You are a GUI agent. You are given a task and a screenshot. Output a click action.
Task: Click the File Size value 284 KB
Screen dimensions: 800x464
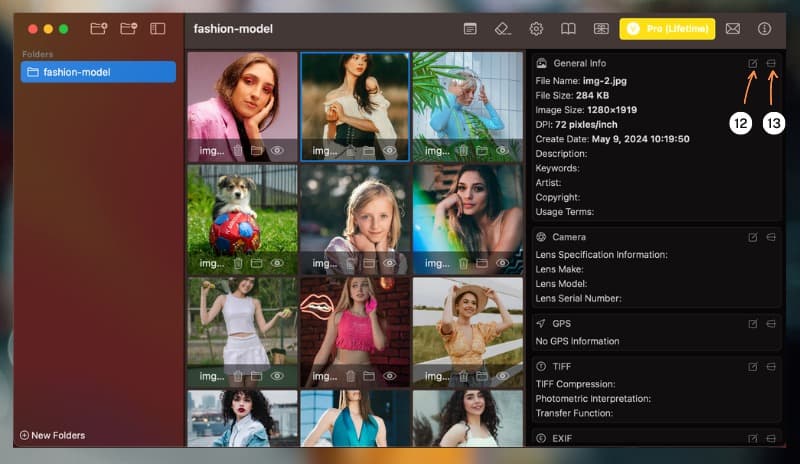point(592,95)
